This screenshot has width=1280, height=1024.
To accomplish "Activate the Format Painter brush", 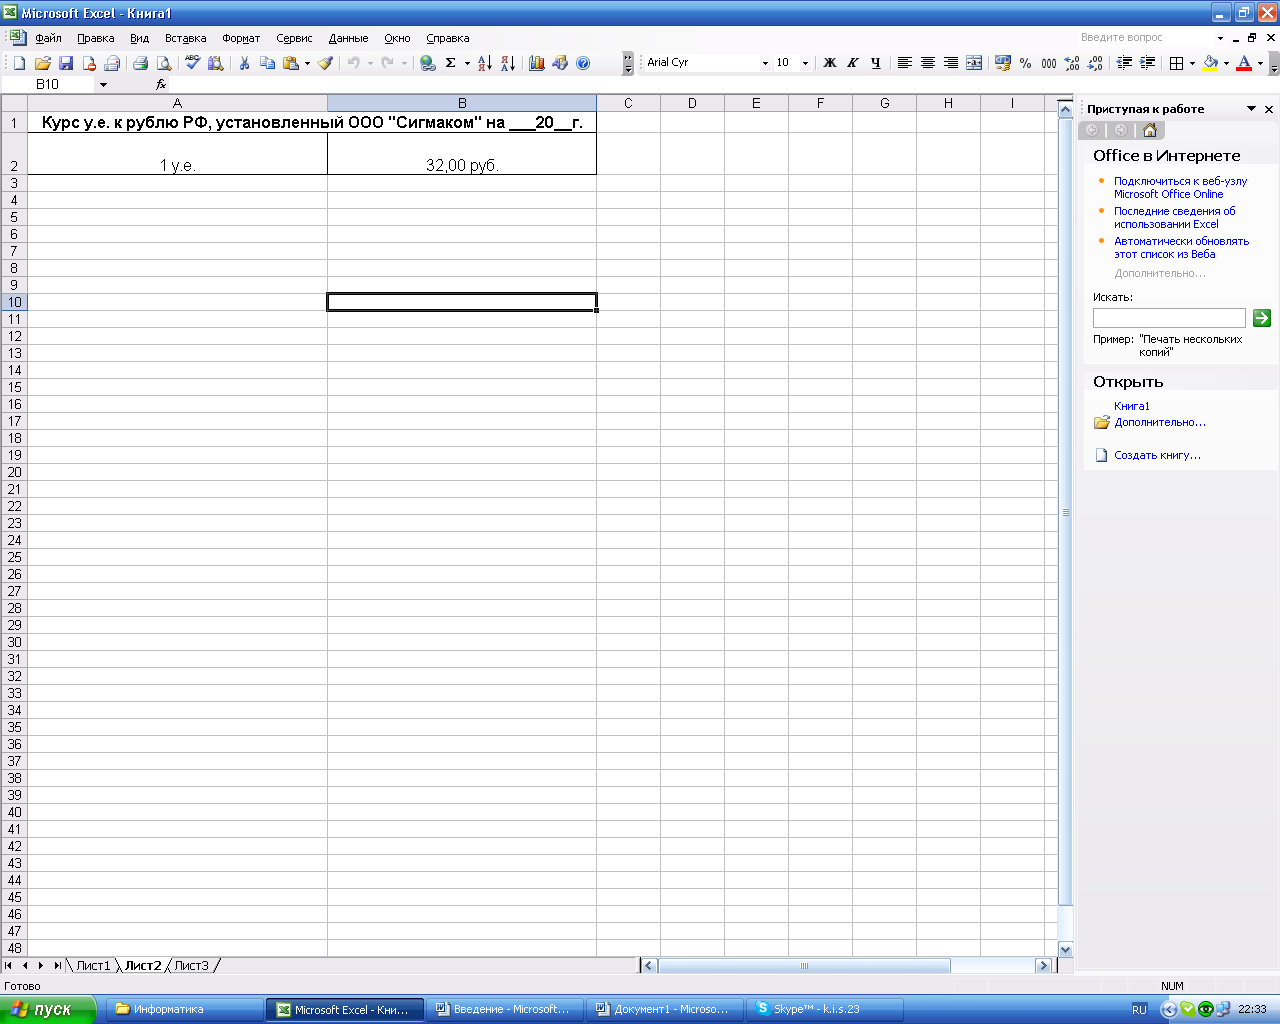I will (325, 63).
